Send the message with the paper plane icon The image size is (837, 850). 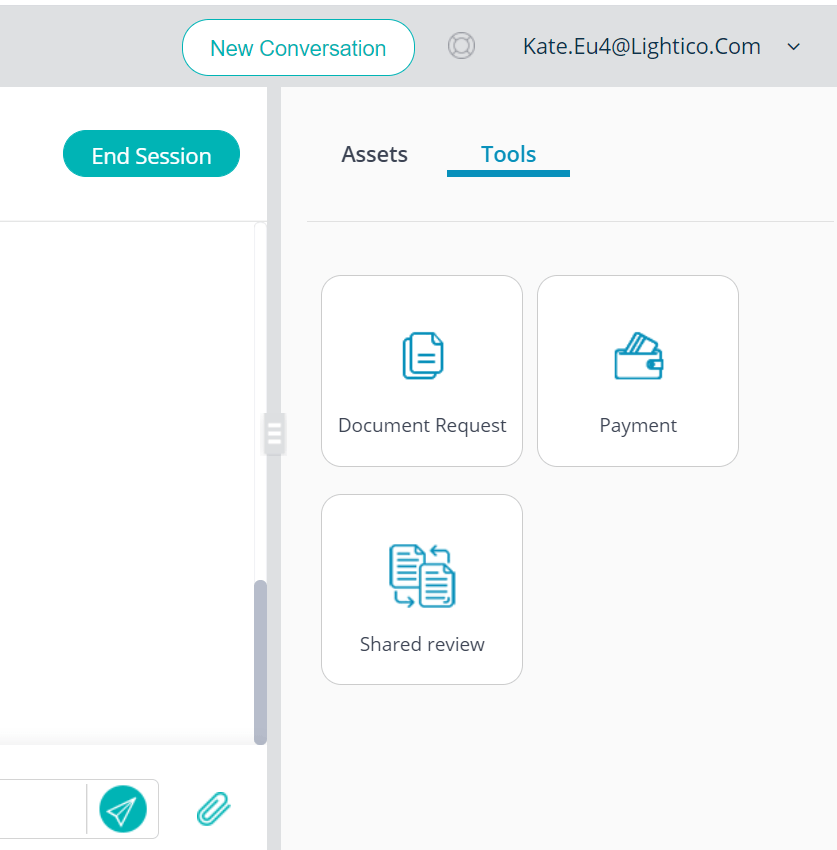click(x=123, y=809)
